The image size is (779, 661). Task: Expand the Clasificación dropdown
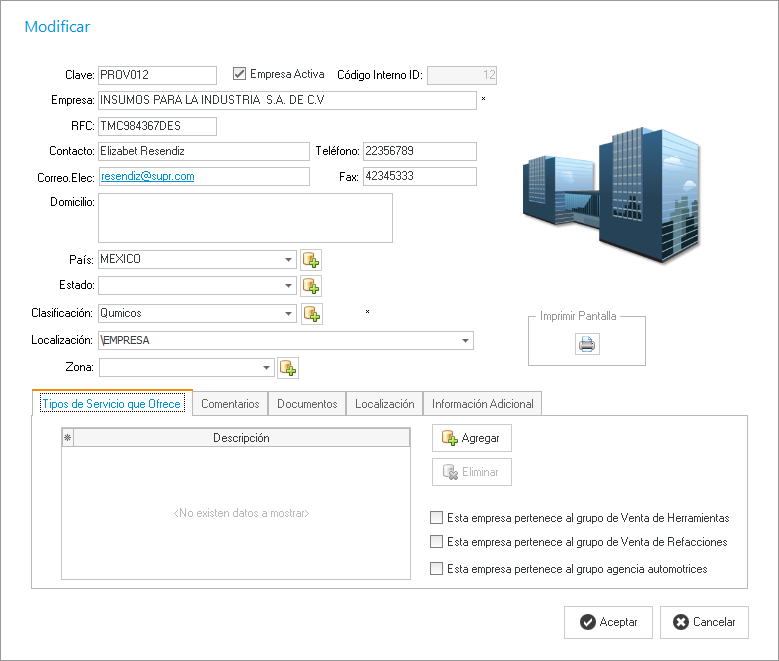tap(288, 314)
